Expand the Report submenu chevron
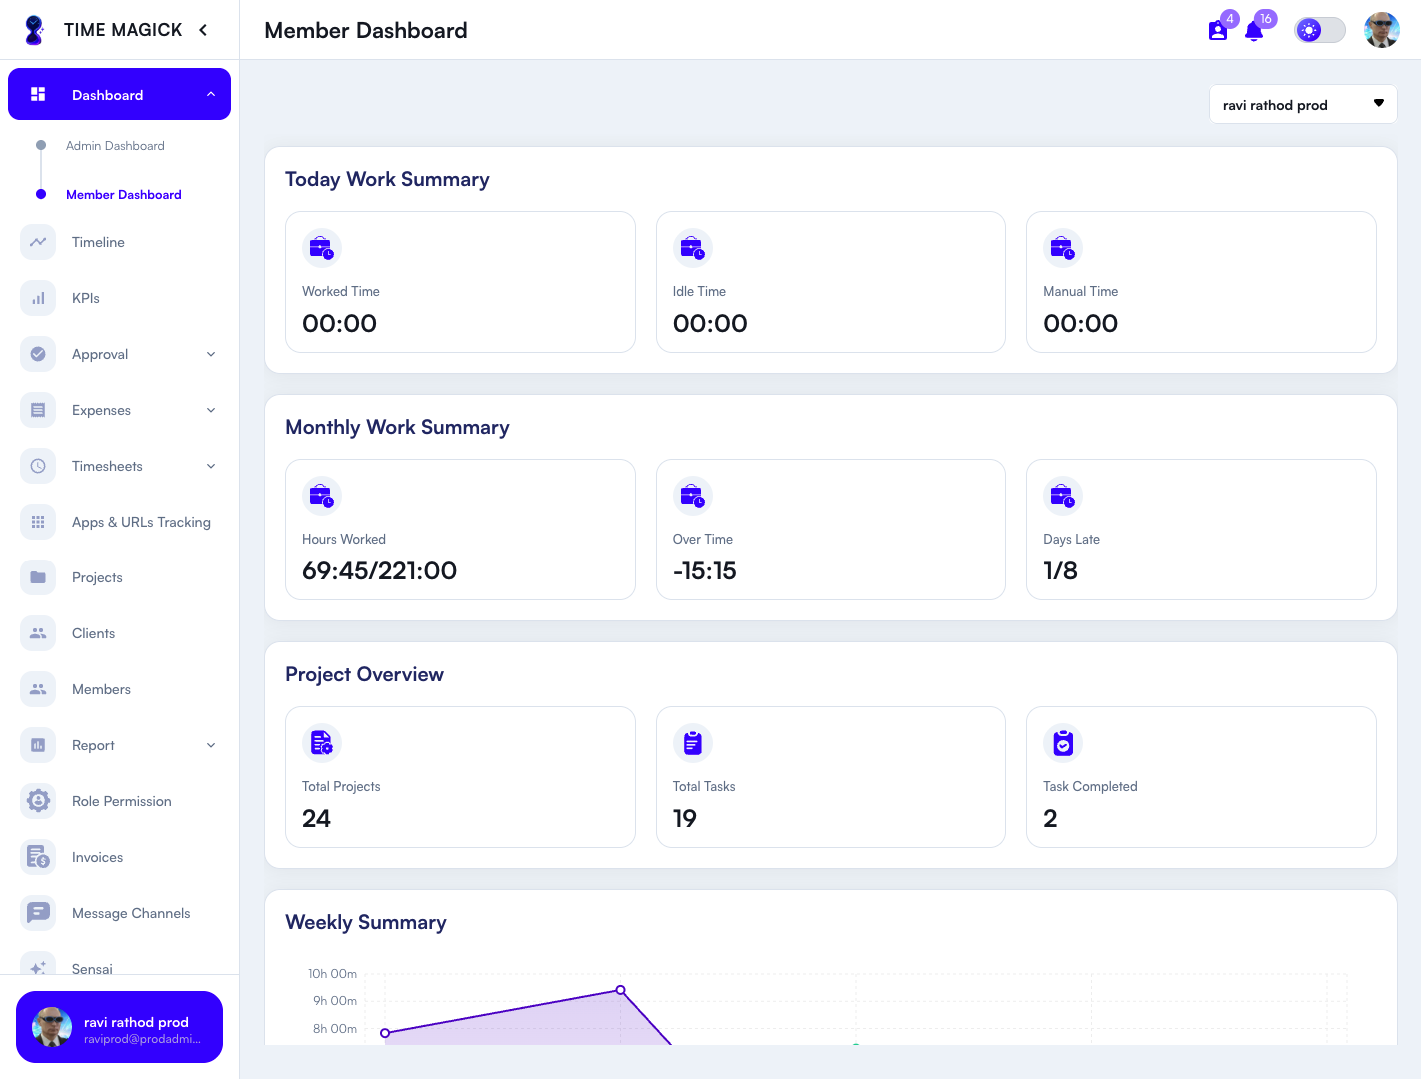 point(211,745)
